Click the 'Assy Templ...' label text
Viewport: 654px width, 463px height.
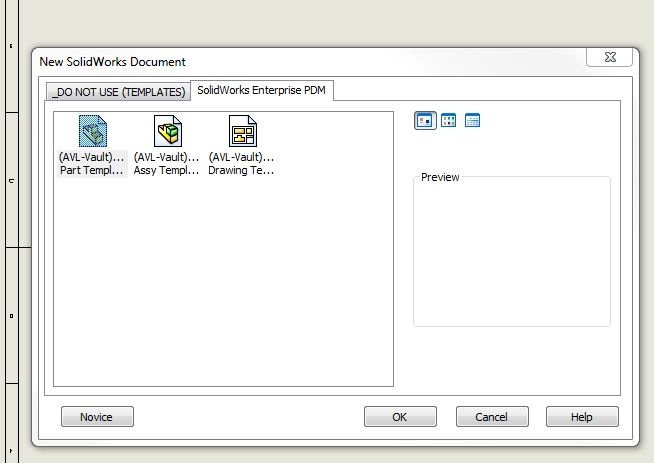[166, 170]
